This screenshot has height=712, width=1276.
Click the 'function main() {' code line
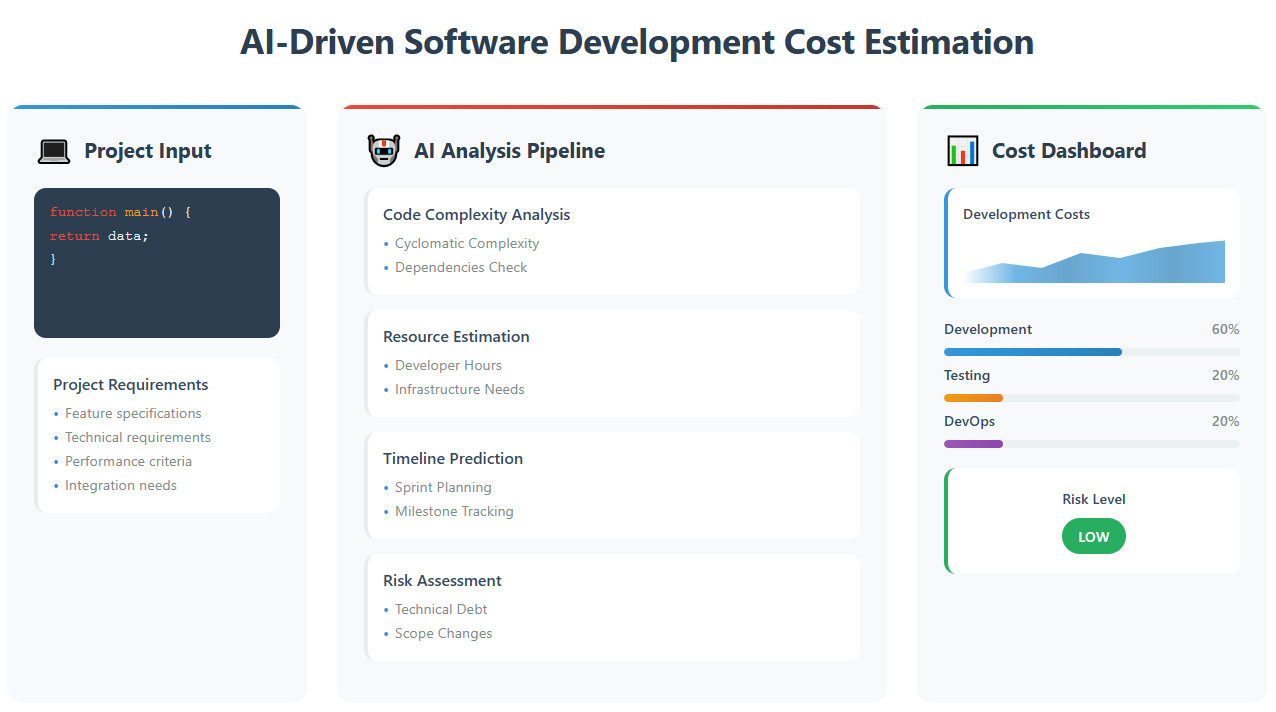(120, 212)
